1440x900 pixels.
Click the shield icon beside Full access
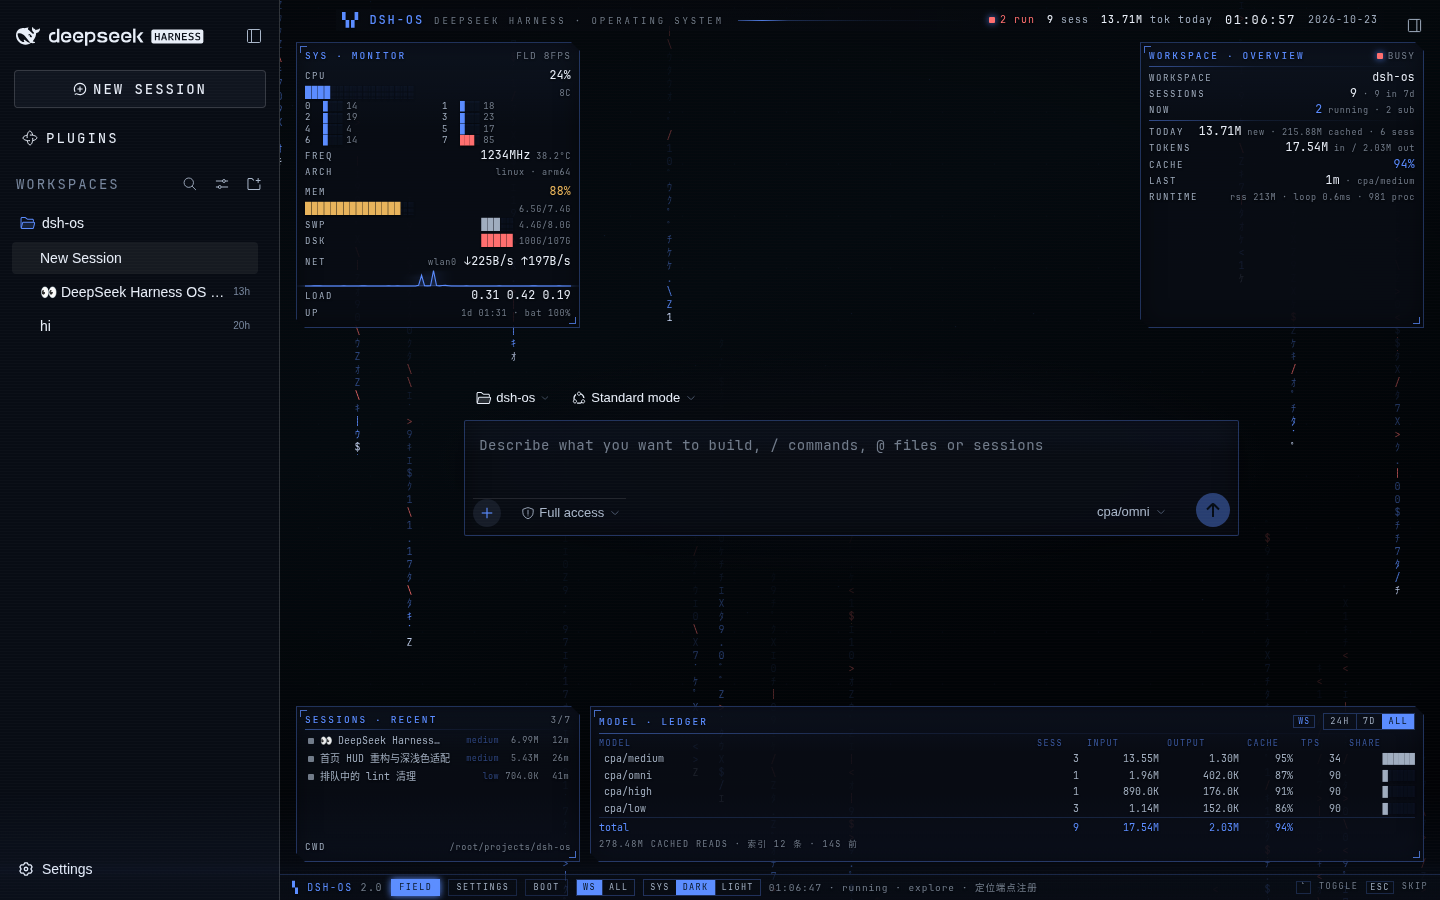[528, 513]
